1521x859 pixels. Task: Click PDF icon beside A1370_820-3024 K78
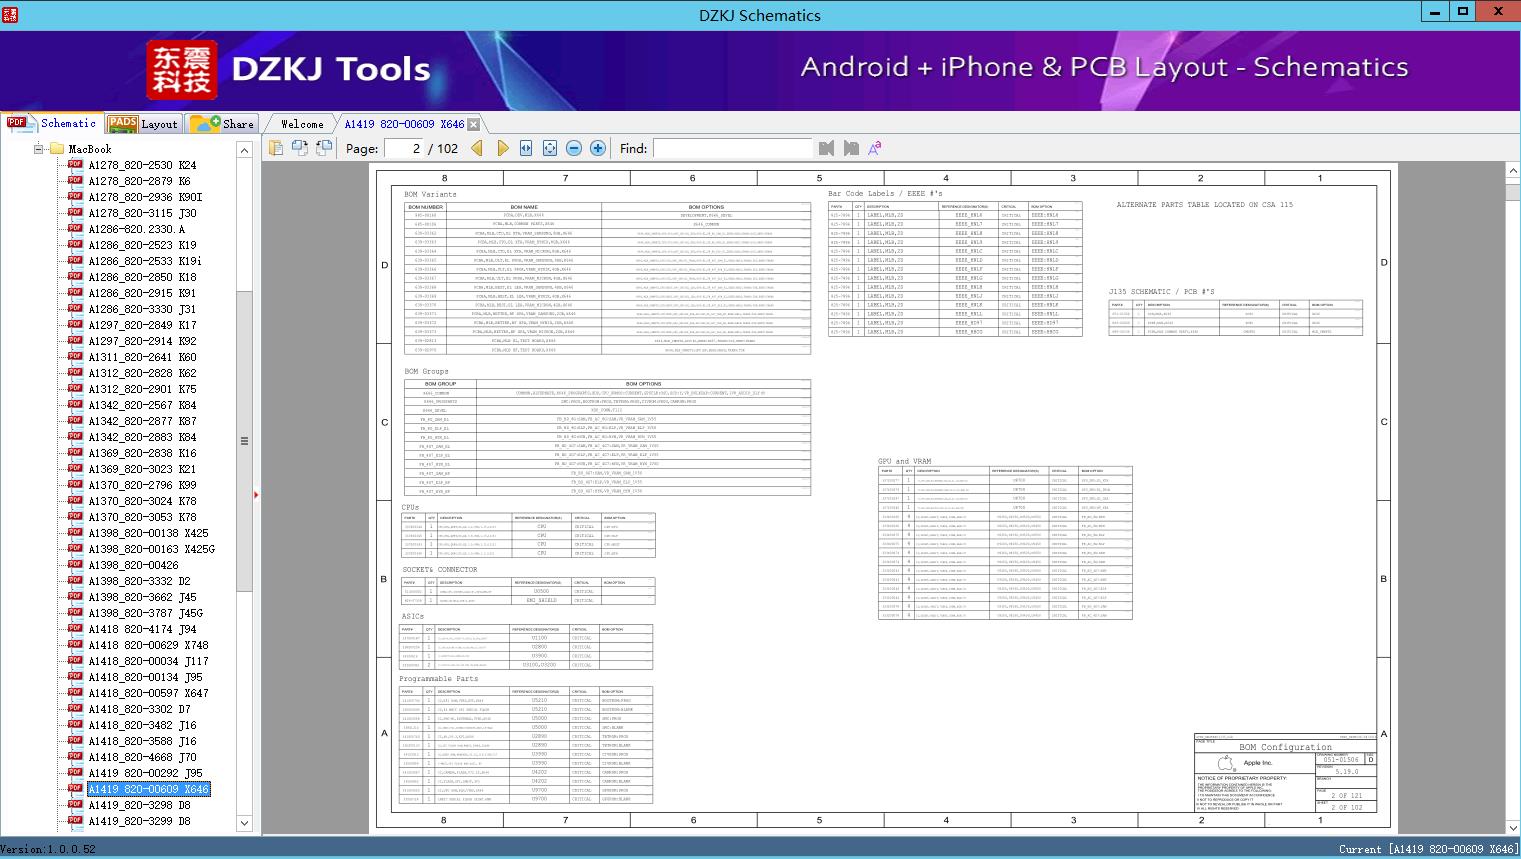pos(75,501)
